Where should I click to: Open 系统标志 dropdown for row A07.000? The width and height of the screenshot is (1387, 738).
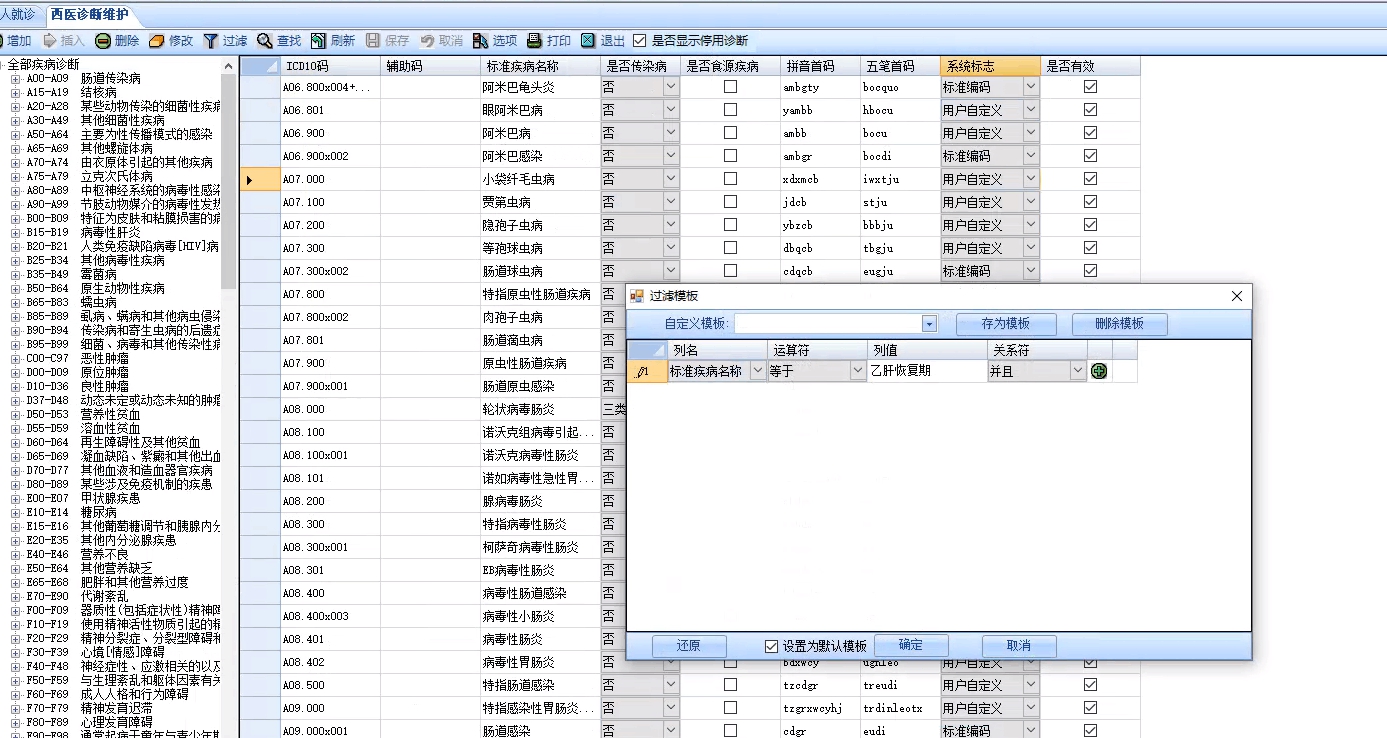[1031, 179]
